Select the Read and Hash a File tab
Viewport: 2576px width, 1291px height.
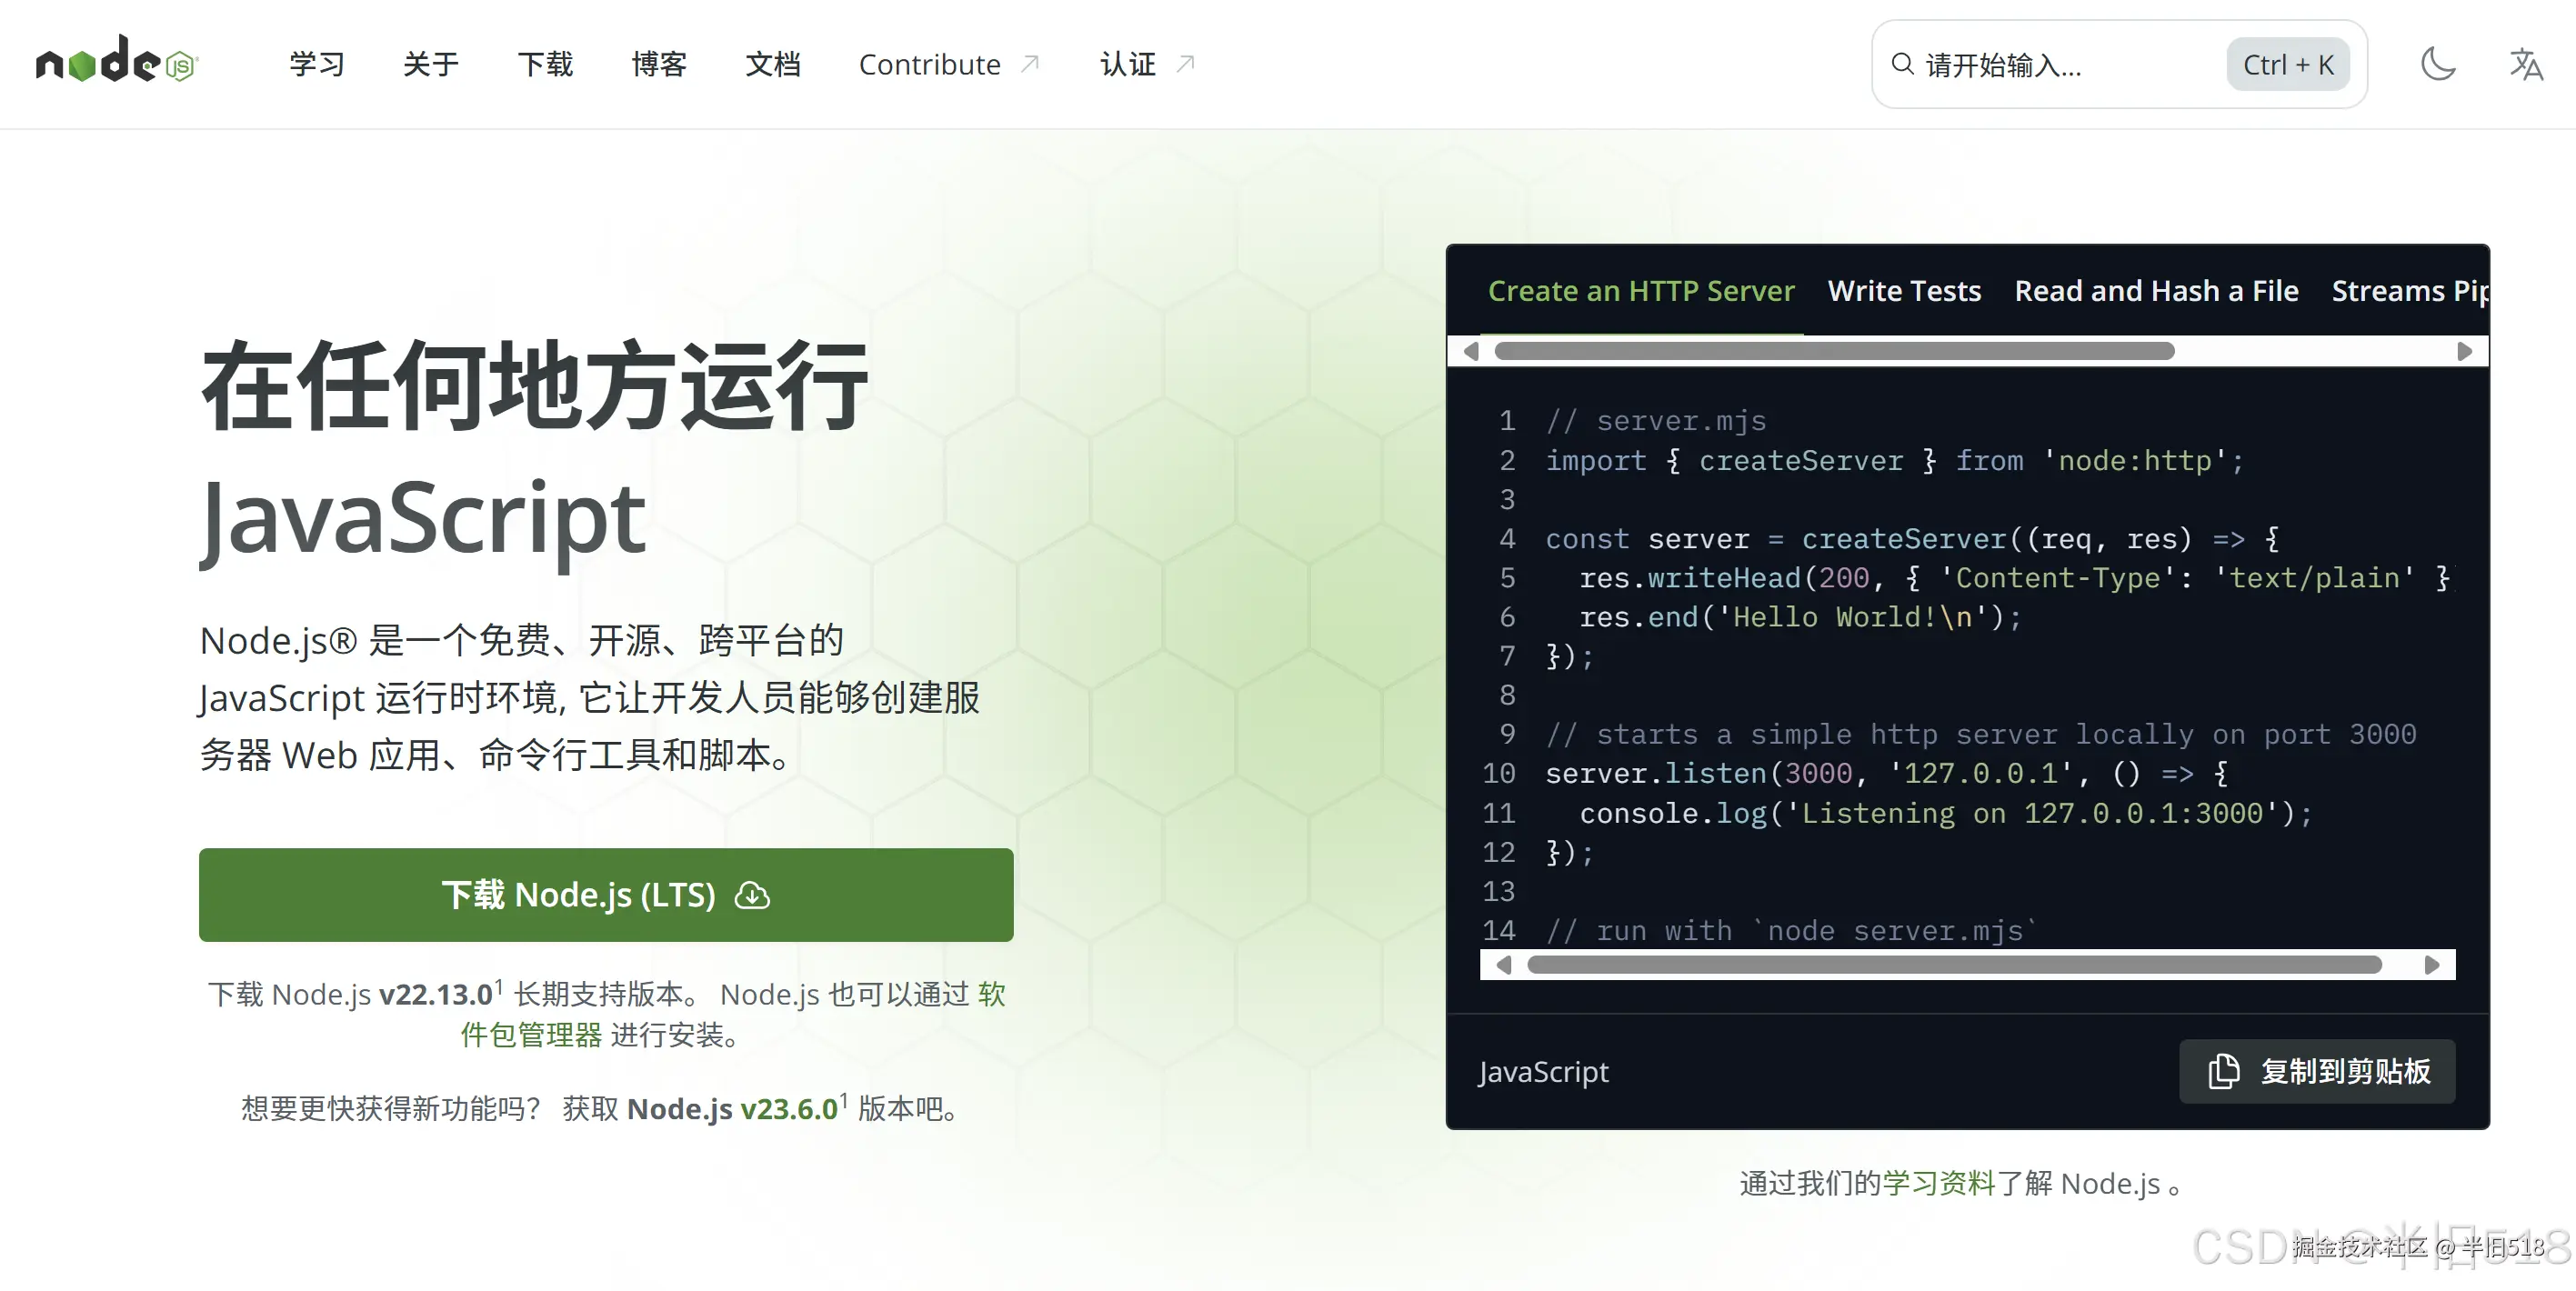2155,291
